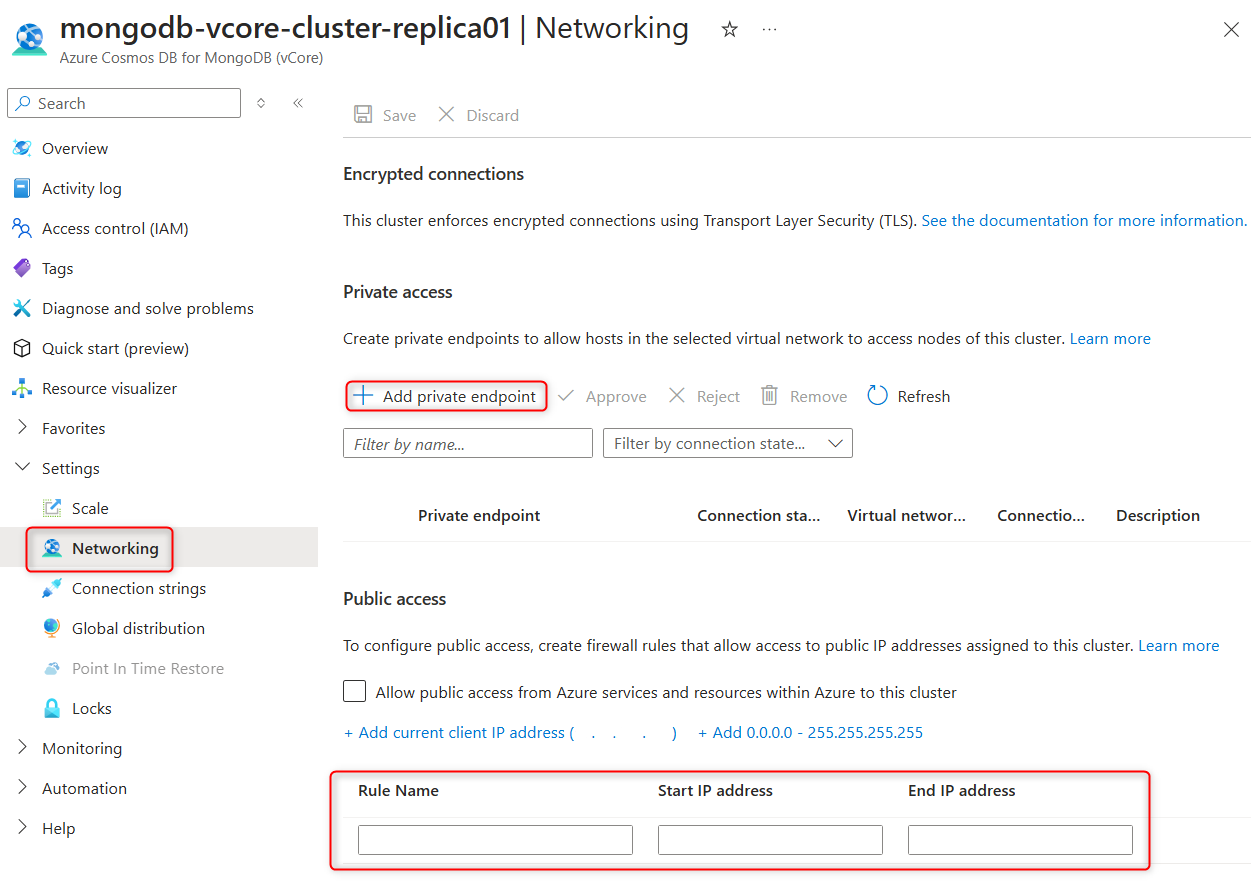
Task: Click the Remove trash icon for private endpoints
Action: pyautogui.click(x=768, y=395)
